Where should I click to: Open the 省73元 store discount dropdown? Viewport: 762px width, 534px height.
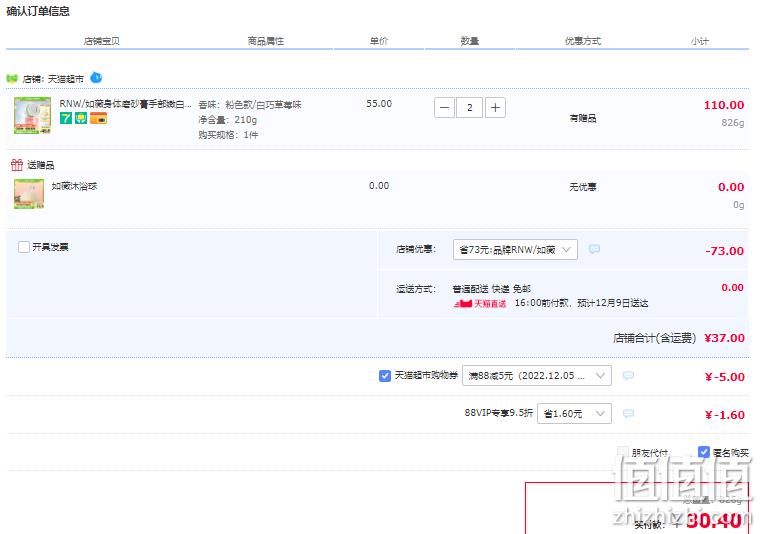pos(515,249)
